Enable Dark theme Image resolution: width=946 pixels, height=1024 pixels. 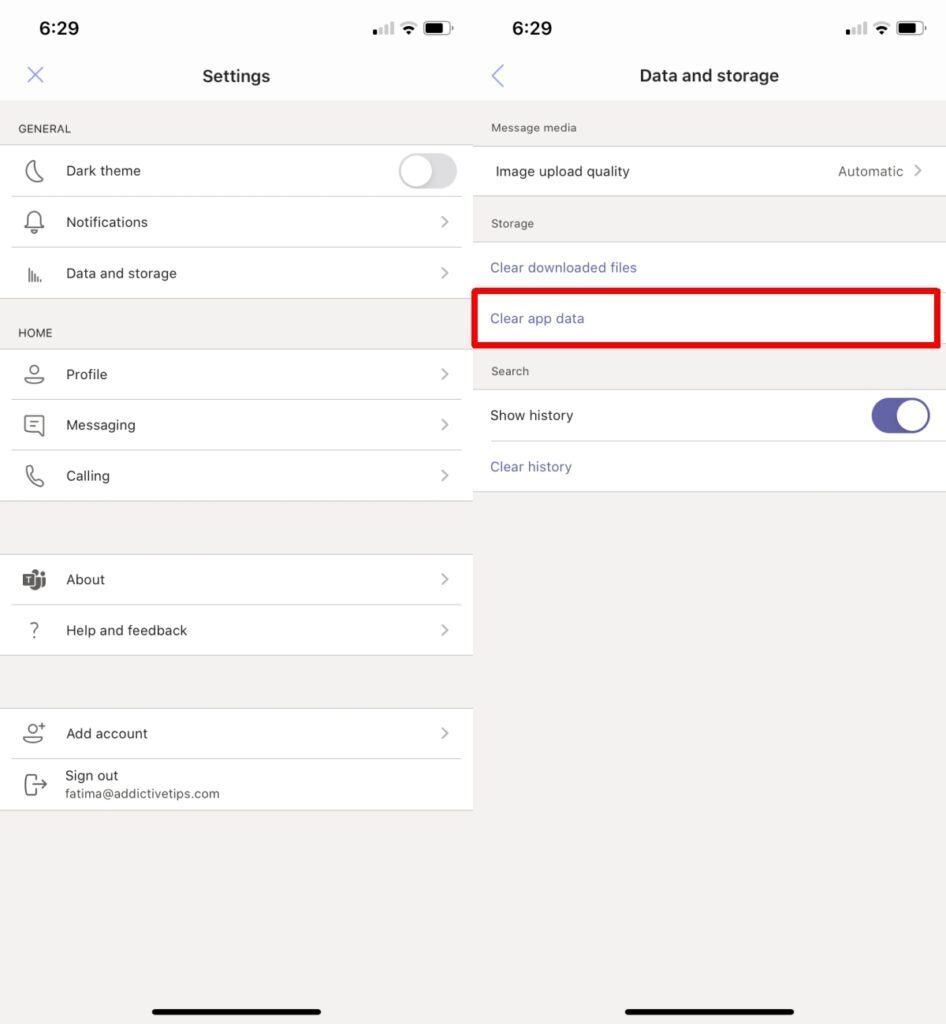point(427,171)
